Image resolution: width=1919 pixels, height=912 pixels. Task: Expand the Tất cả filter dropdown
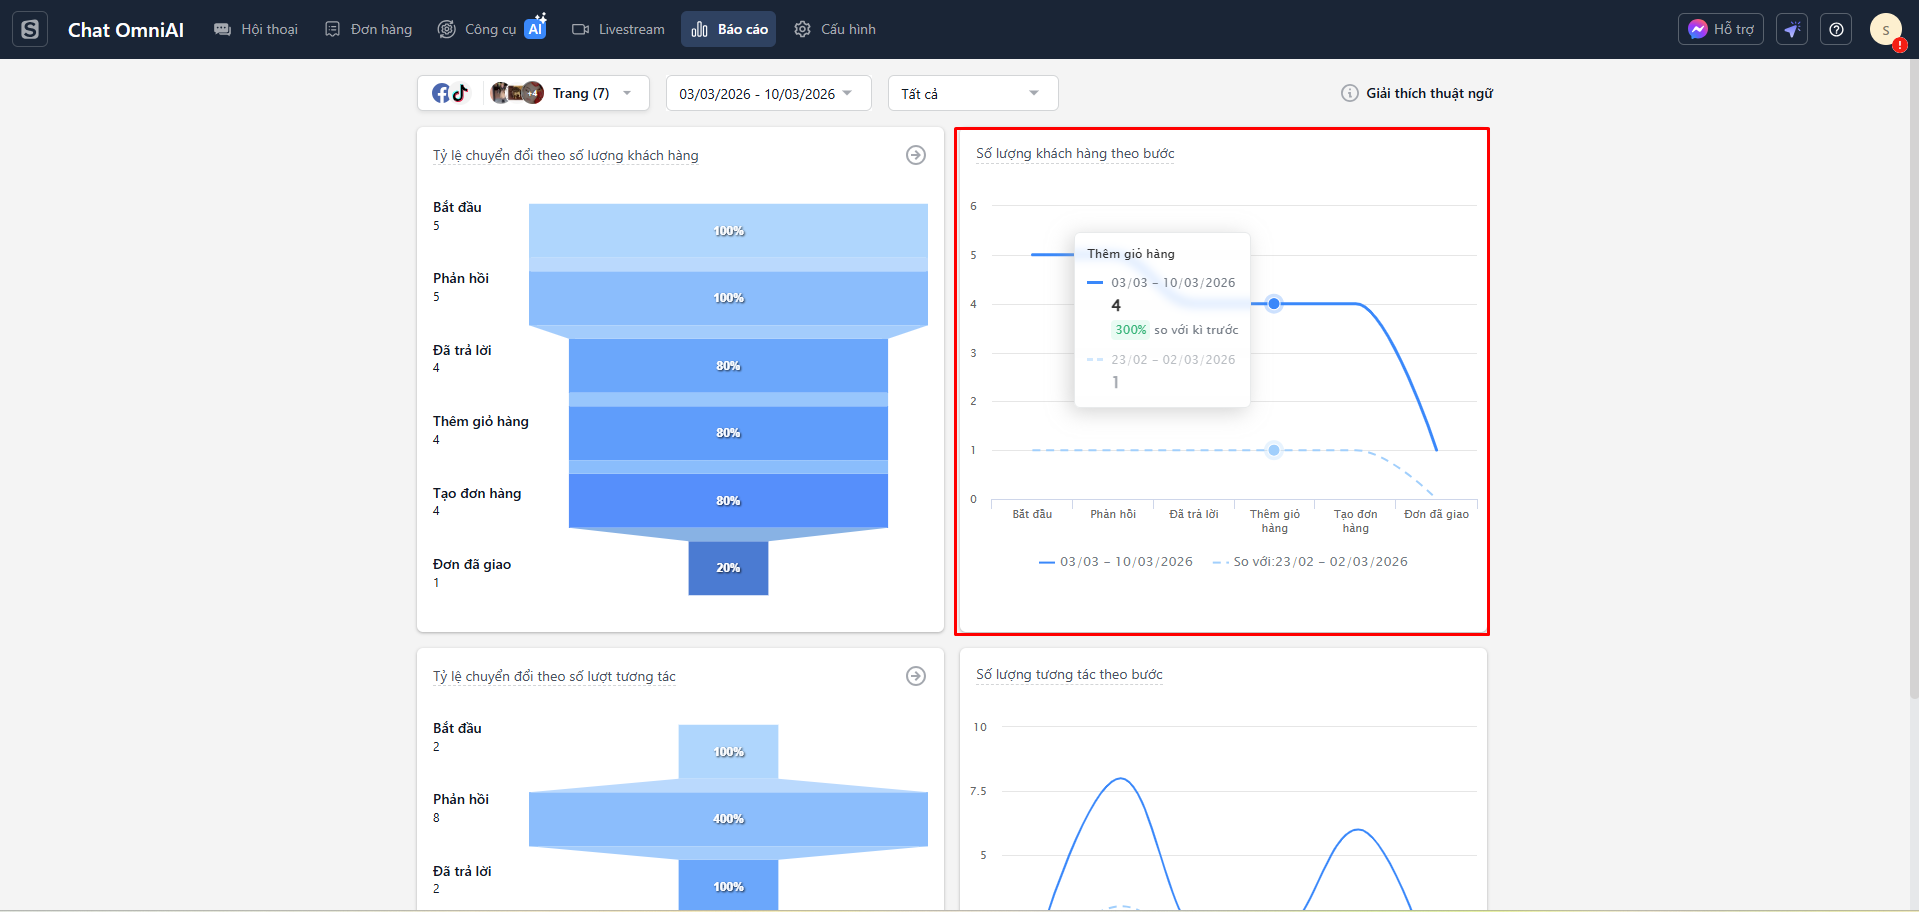point(972,94)
